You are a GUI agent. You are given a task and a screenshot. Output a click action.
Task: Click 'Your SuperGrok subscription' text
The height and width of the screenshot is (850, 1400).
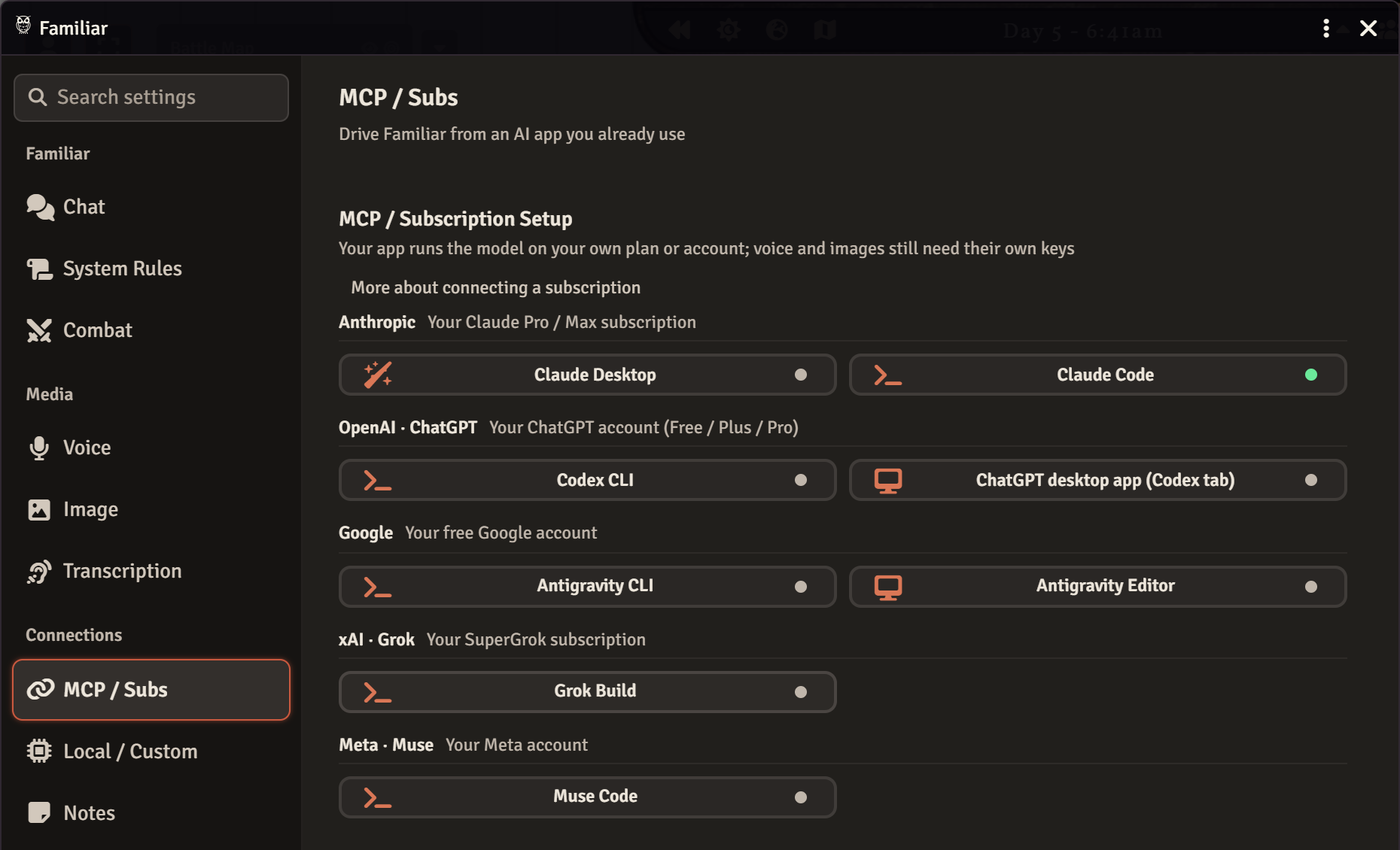[536, 639]
